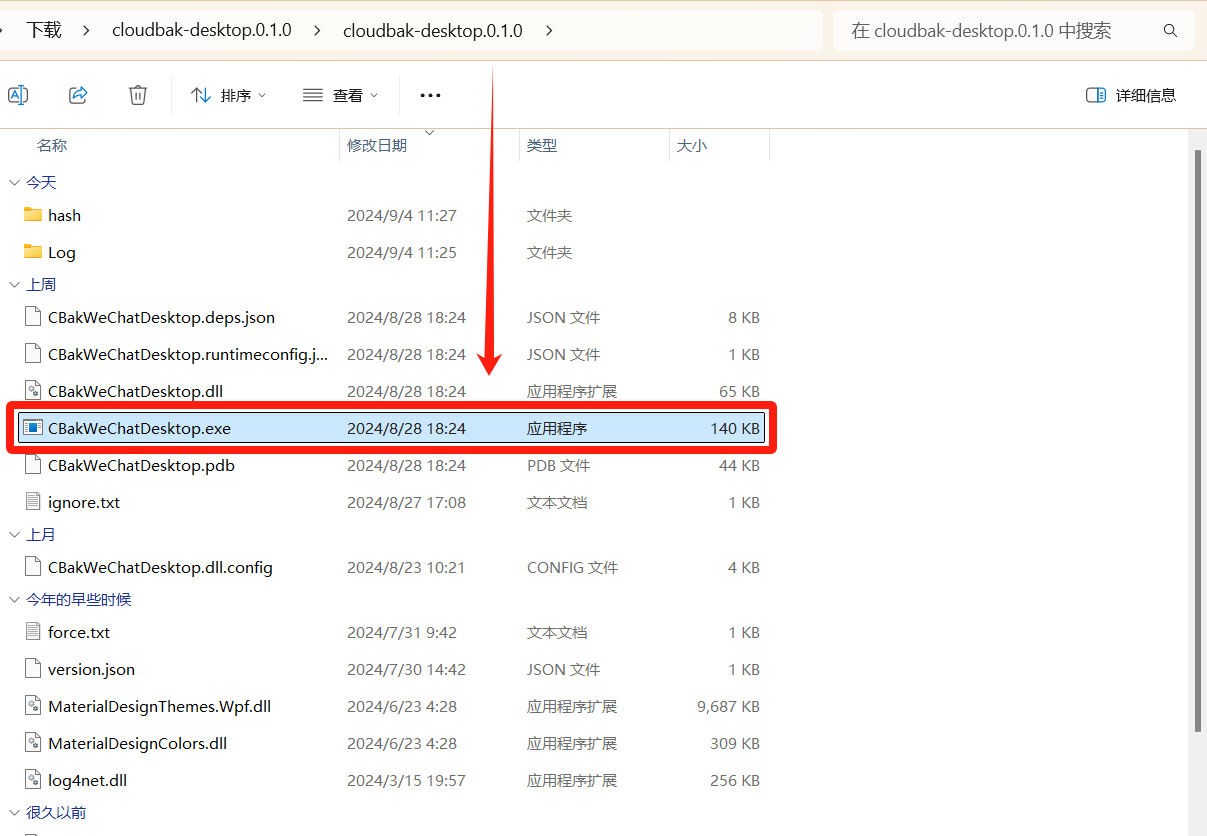1207x836 pixels.
Task: Sort by the 大小 column header
Action: coord(691,146)
